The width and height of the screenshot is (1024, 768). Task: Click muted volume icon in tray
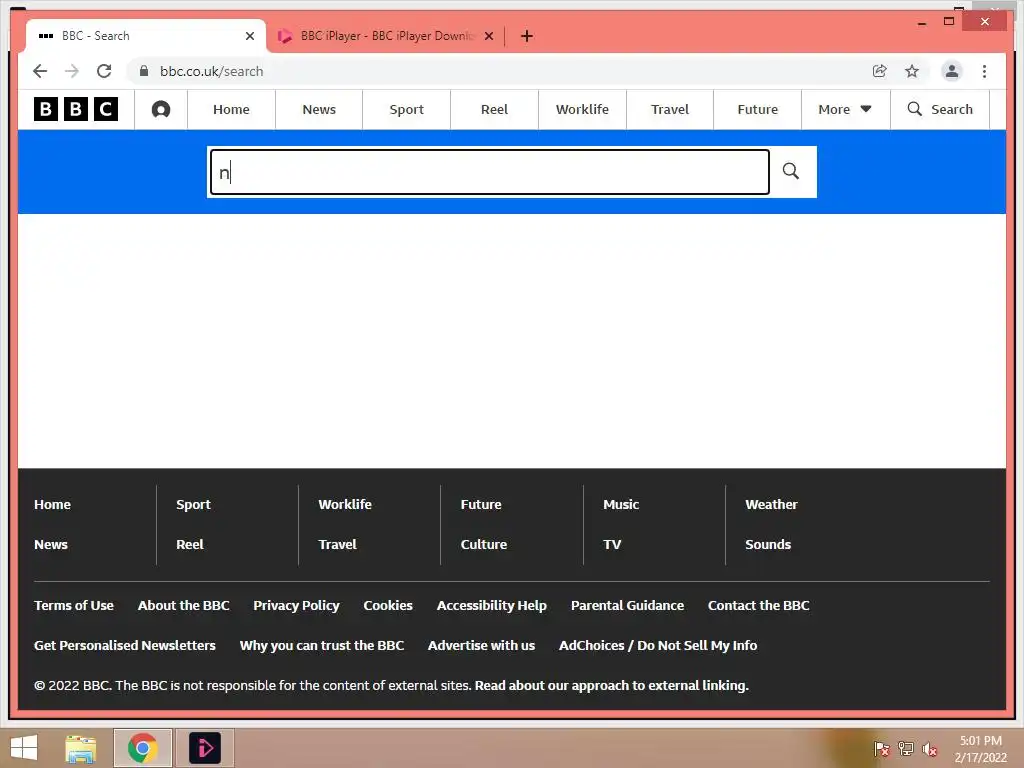click(x=930, y=749)
